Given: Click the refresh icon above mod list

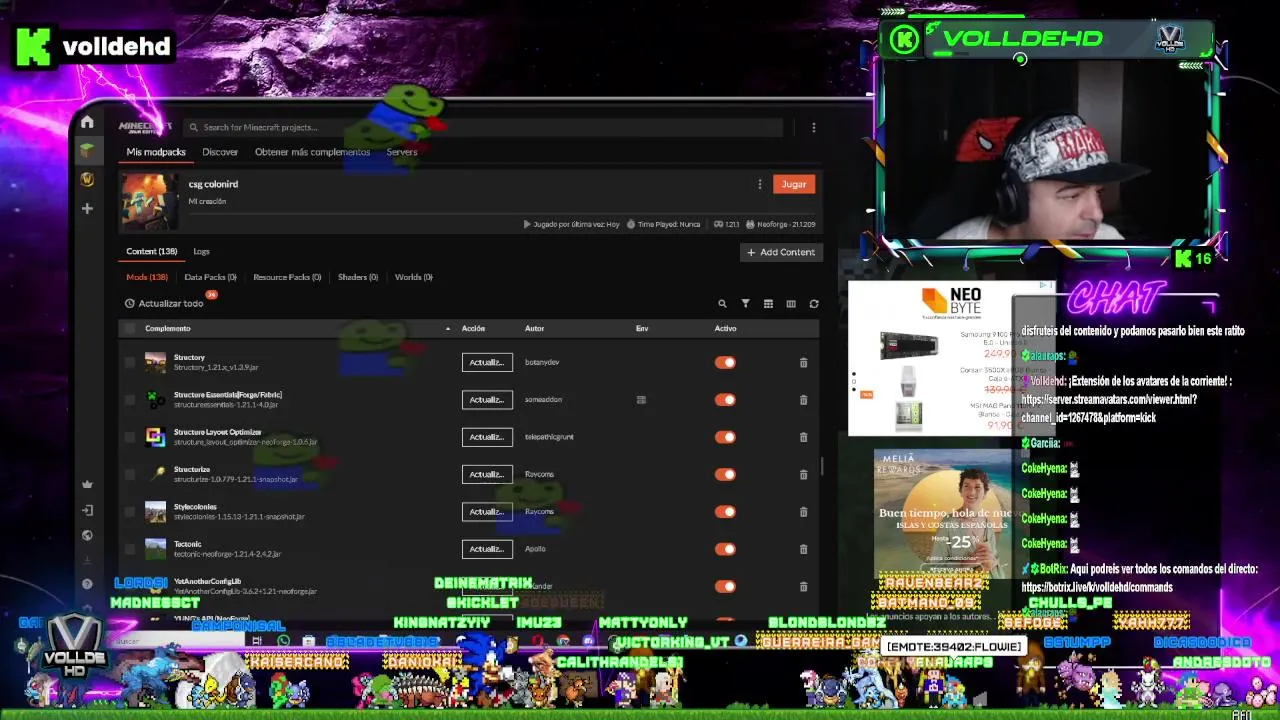Looking at the screenshot, I should coord(814,304).
